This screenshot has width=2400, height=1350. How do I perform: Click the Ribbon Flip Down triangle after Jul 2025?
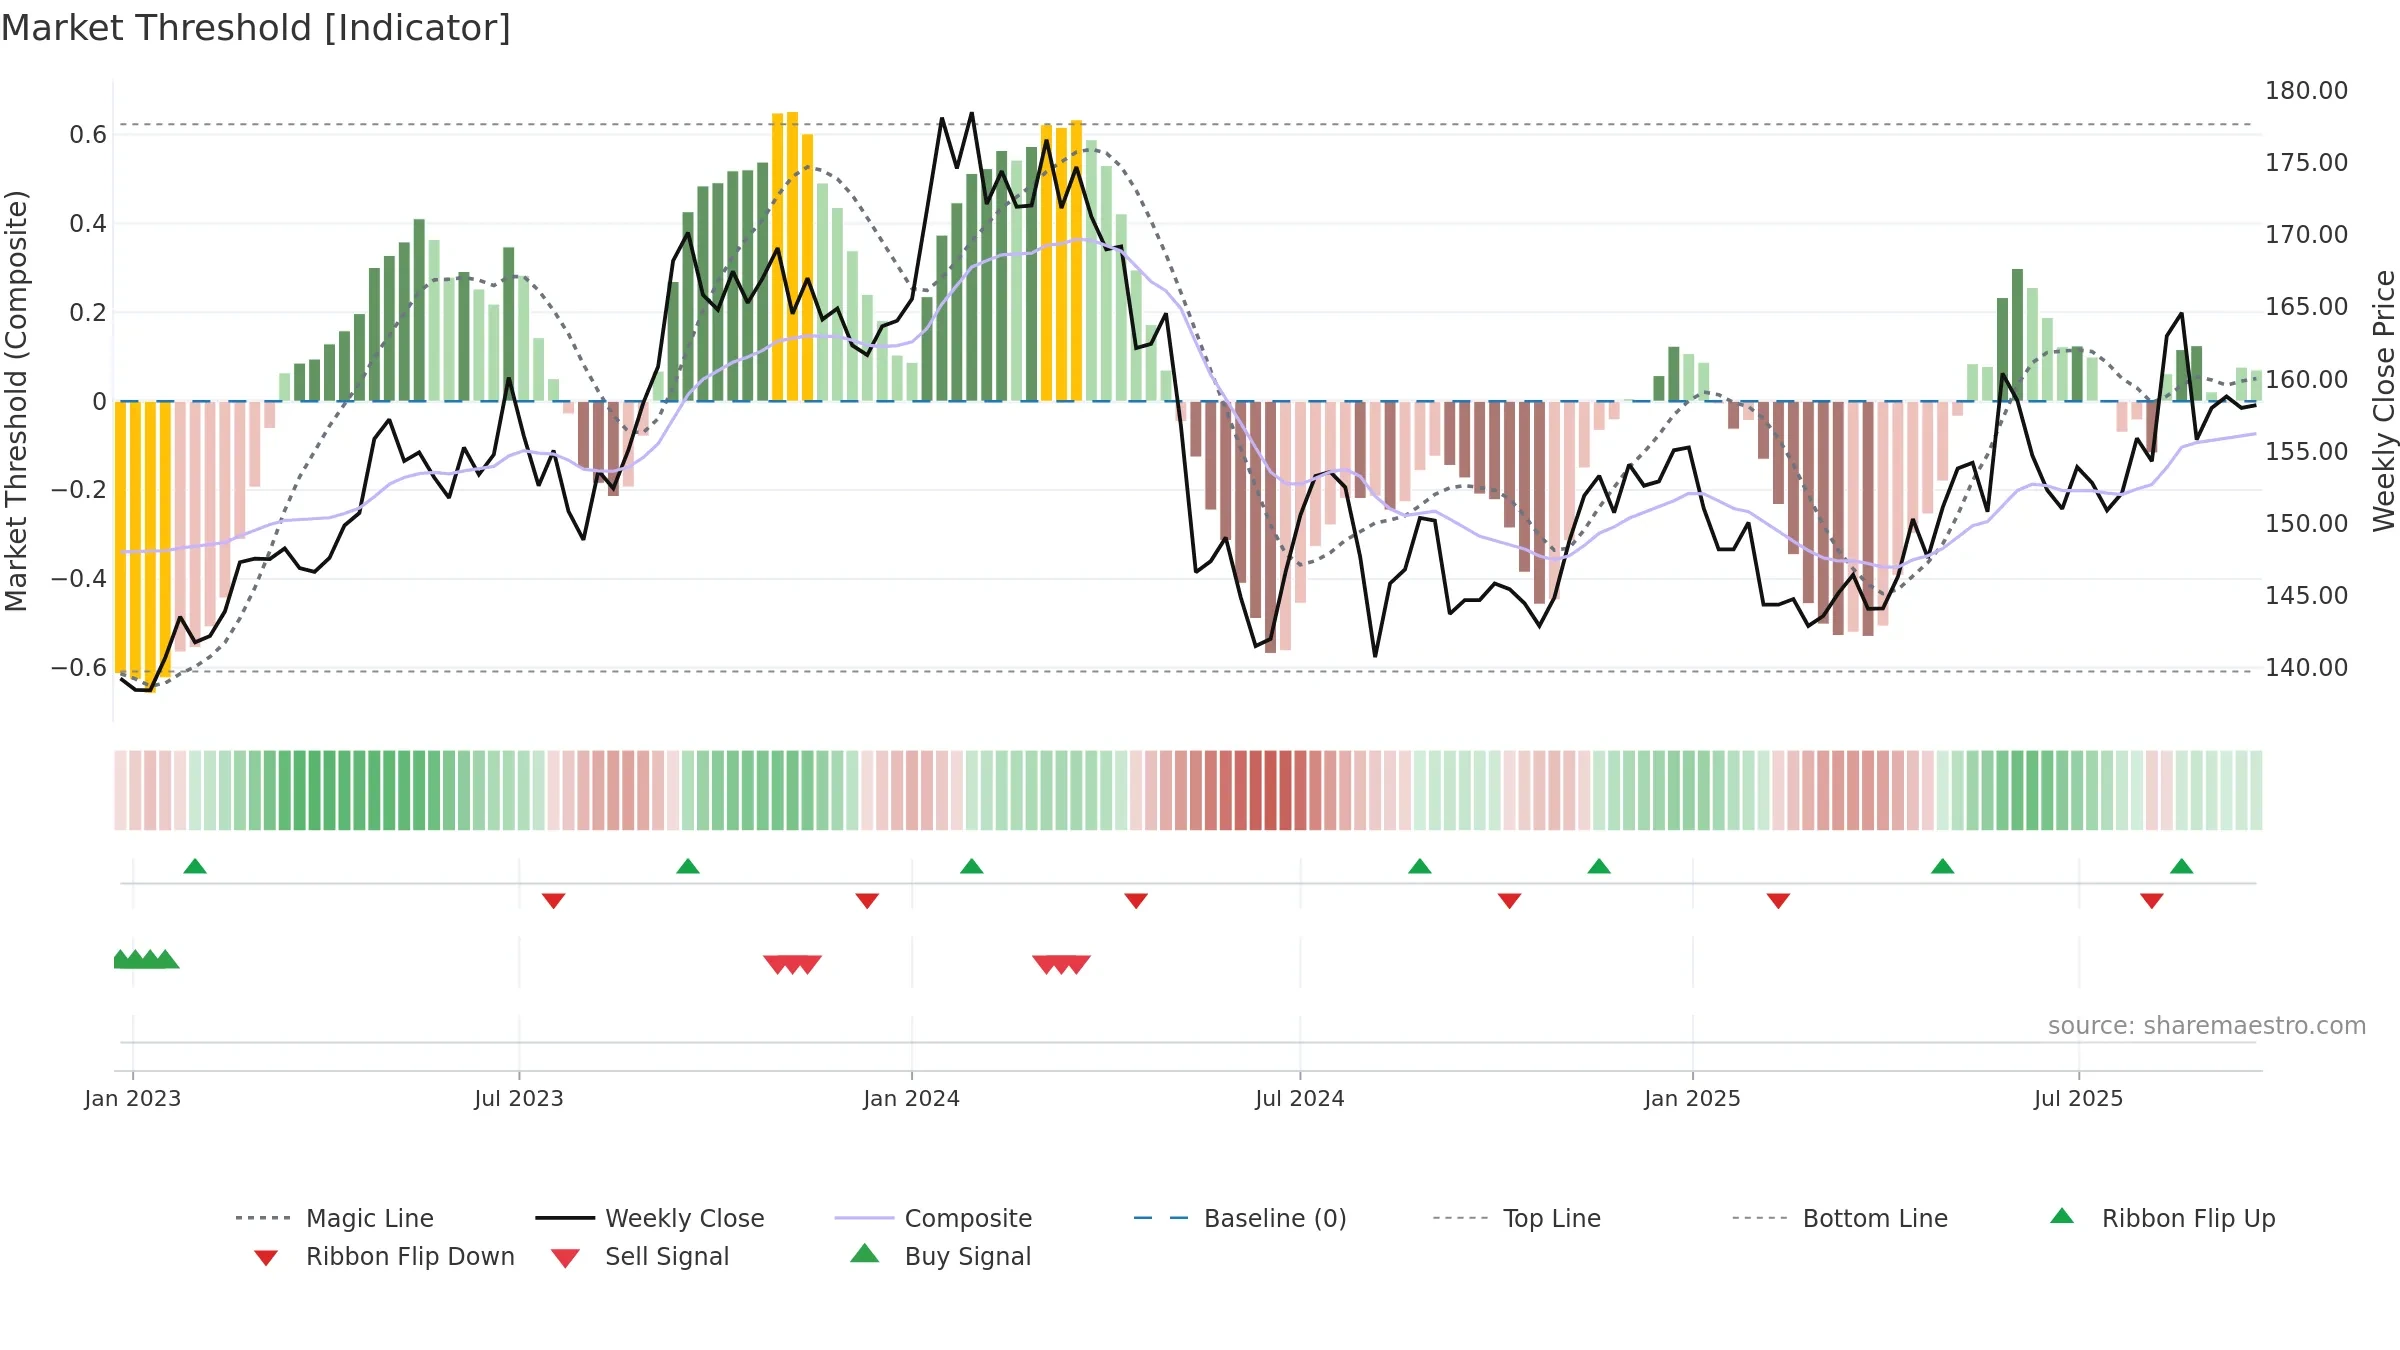pos(2152,901)
